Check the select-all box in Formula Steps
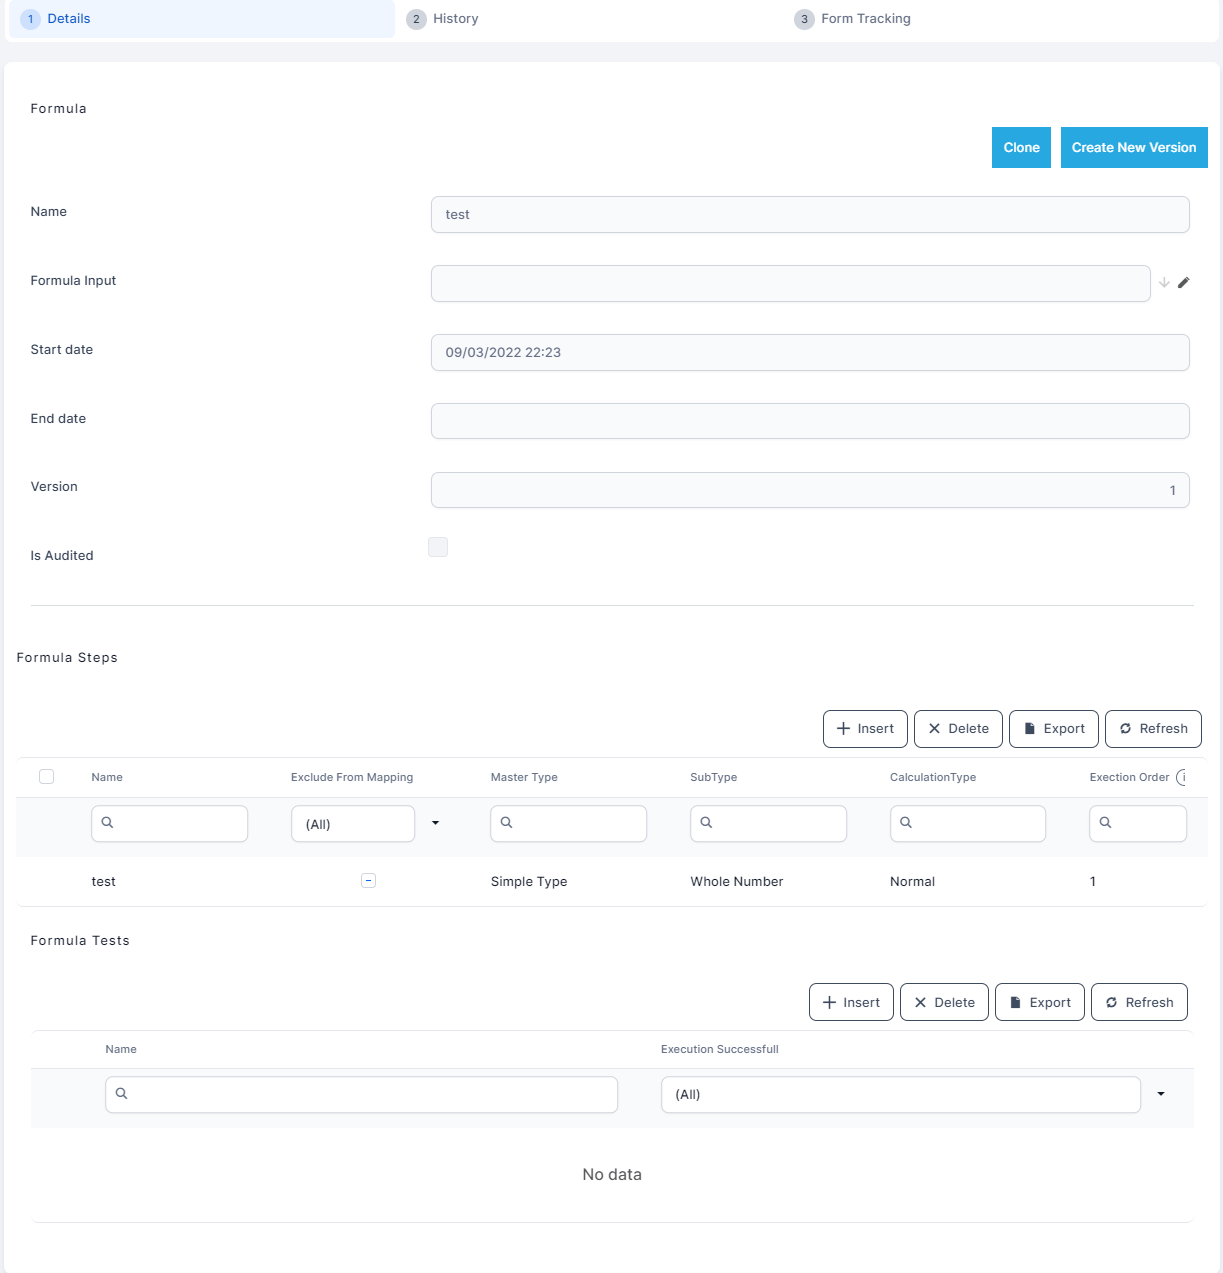This screenshot has height=1273, width=1223. click(46, 777)
